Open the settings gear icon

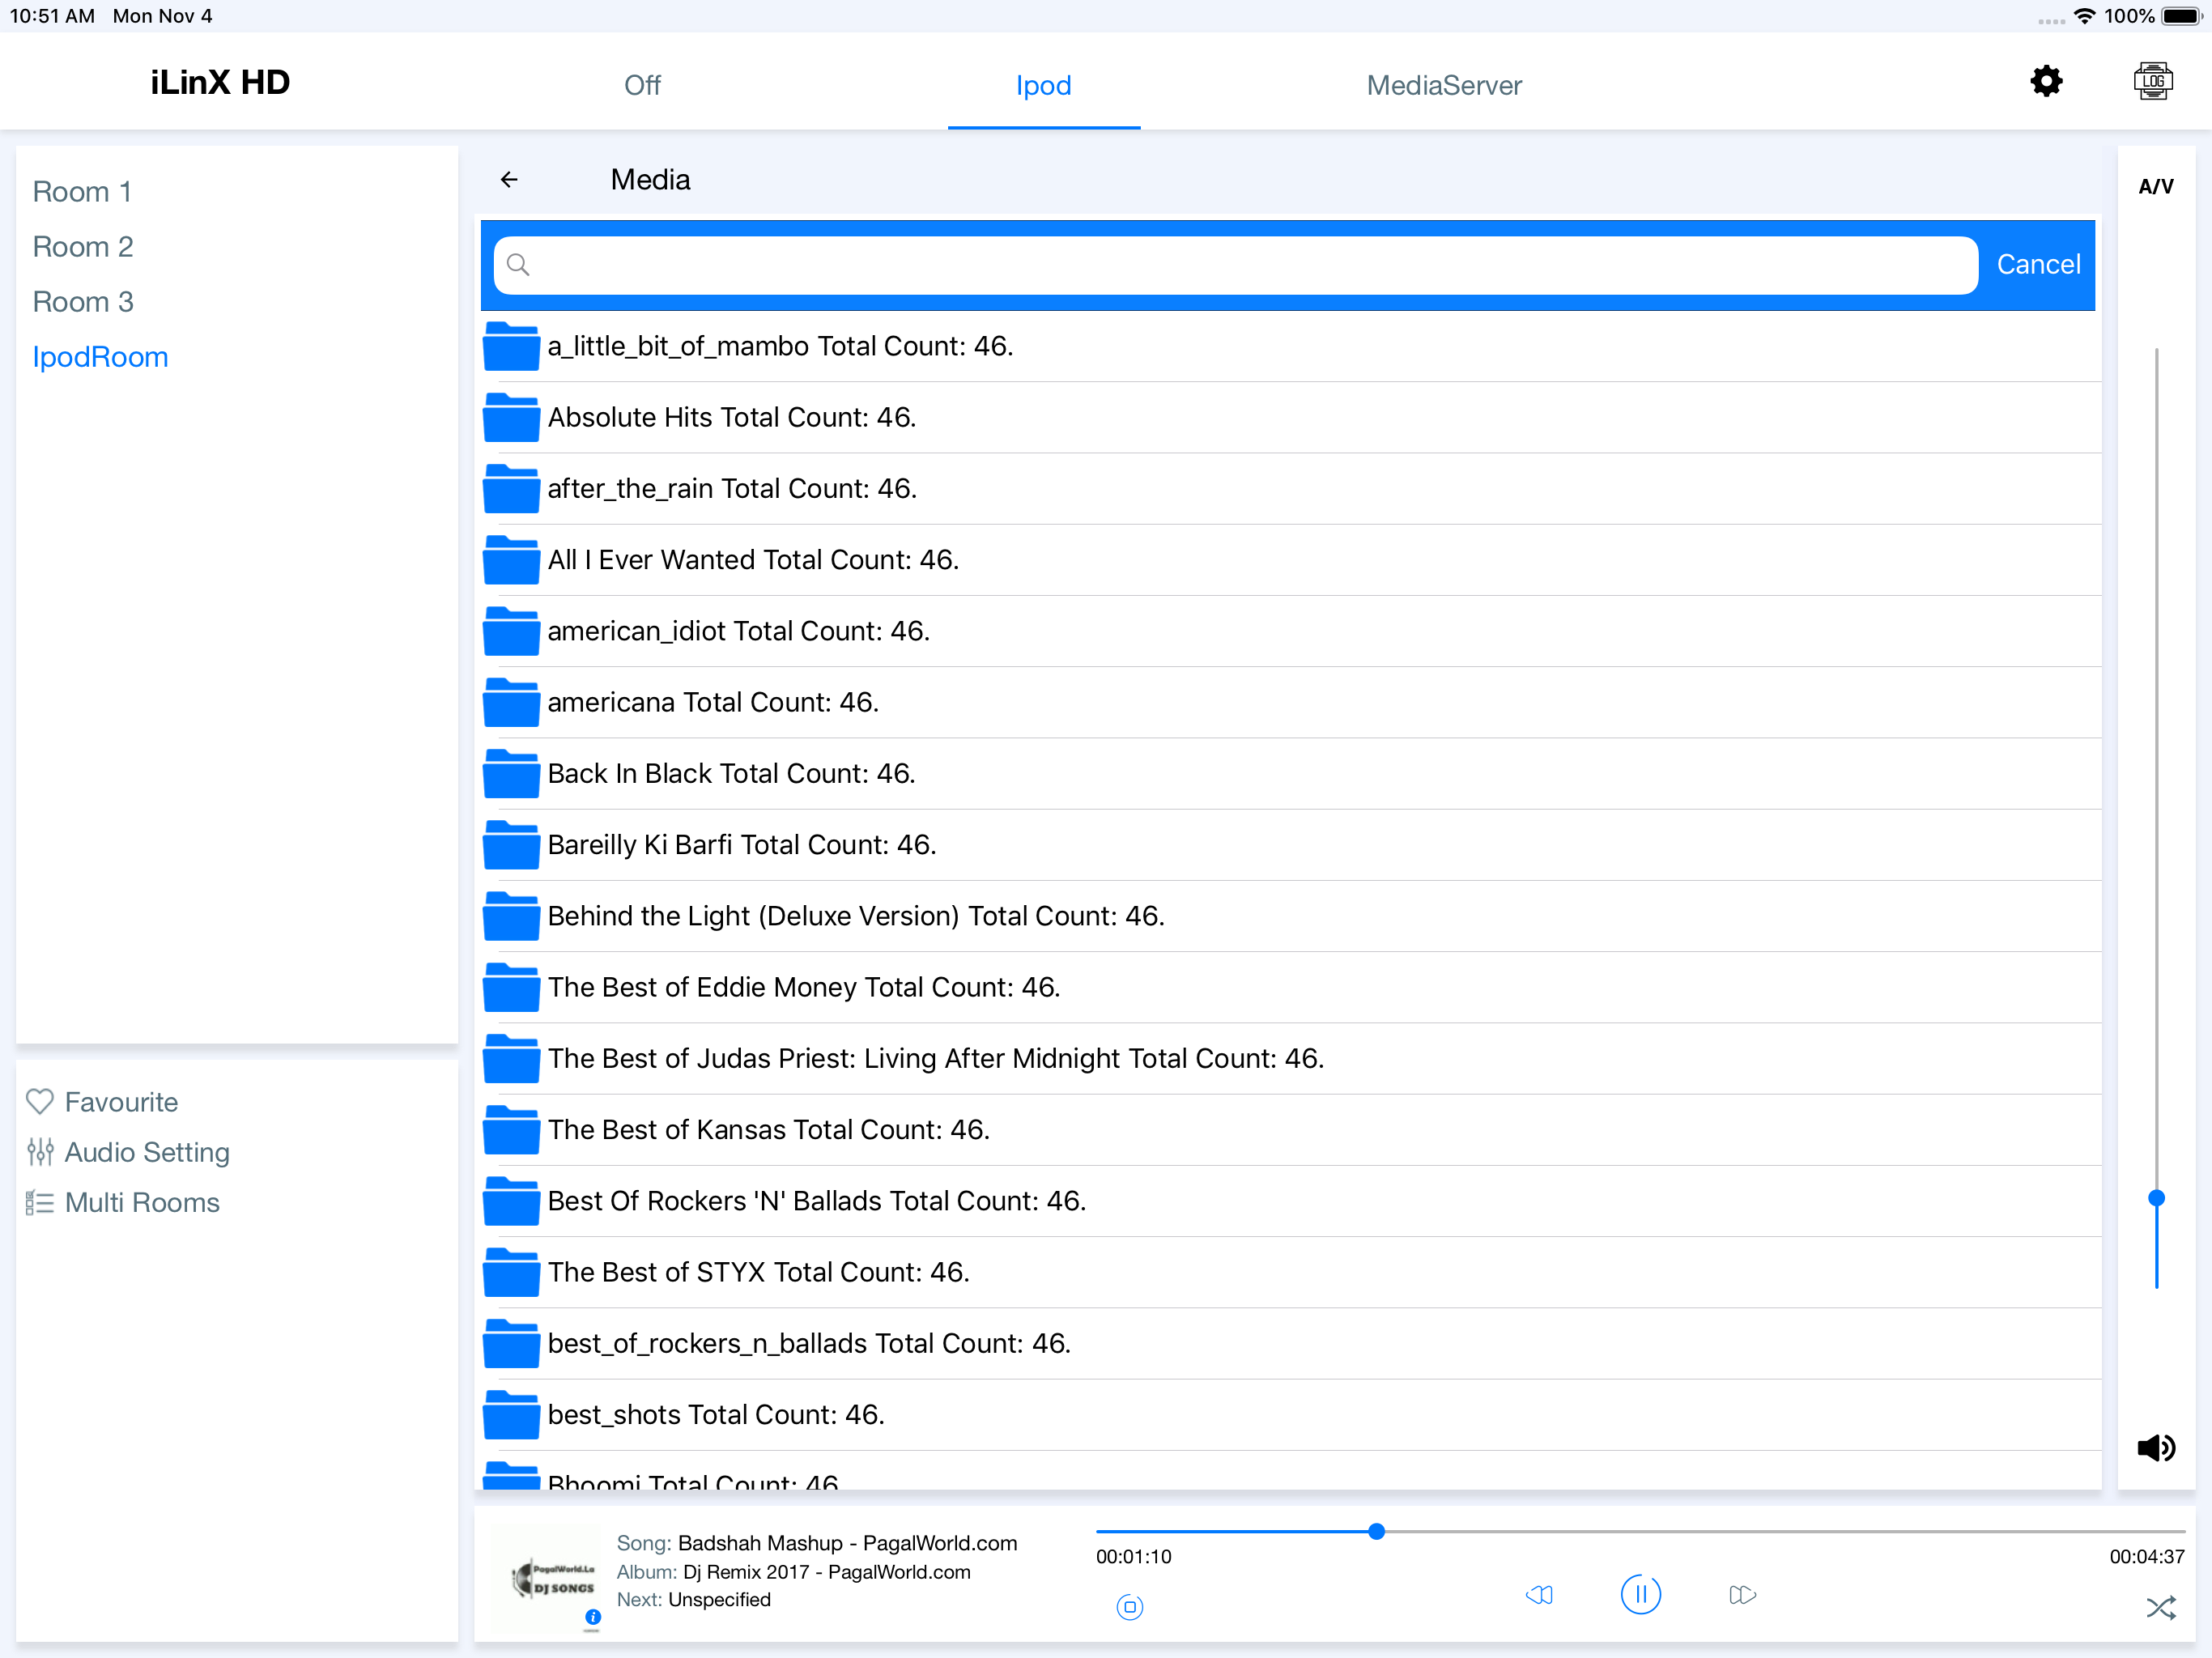[2046, 82]
